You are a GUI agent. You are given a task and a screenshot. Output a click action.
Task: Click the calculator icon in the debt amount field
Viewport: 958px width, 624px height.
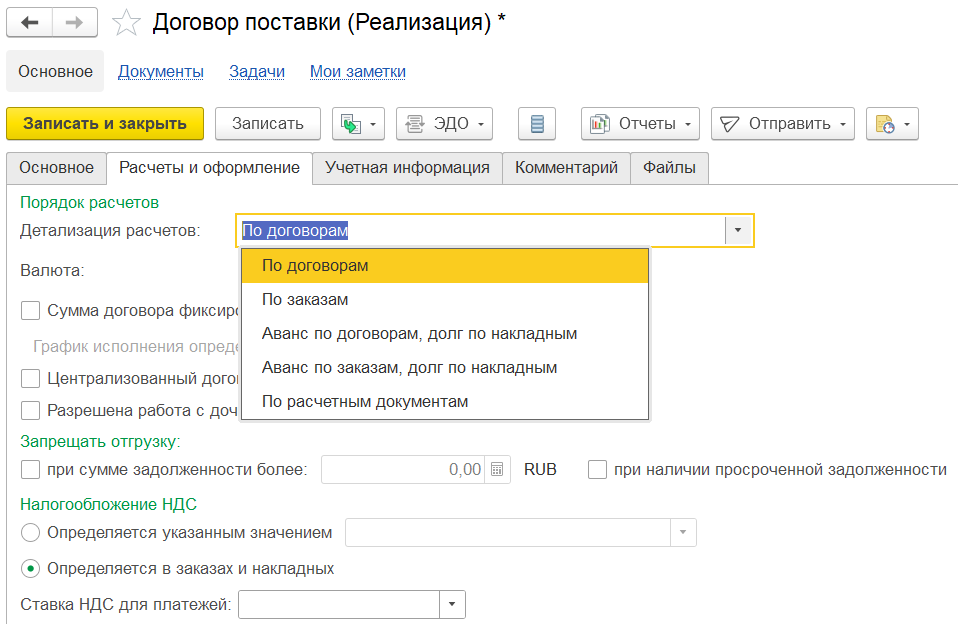[497, 470]
